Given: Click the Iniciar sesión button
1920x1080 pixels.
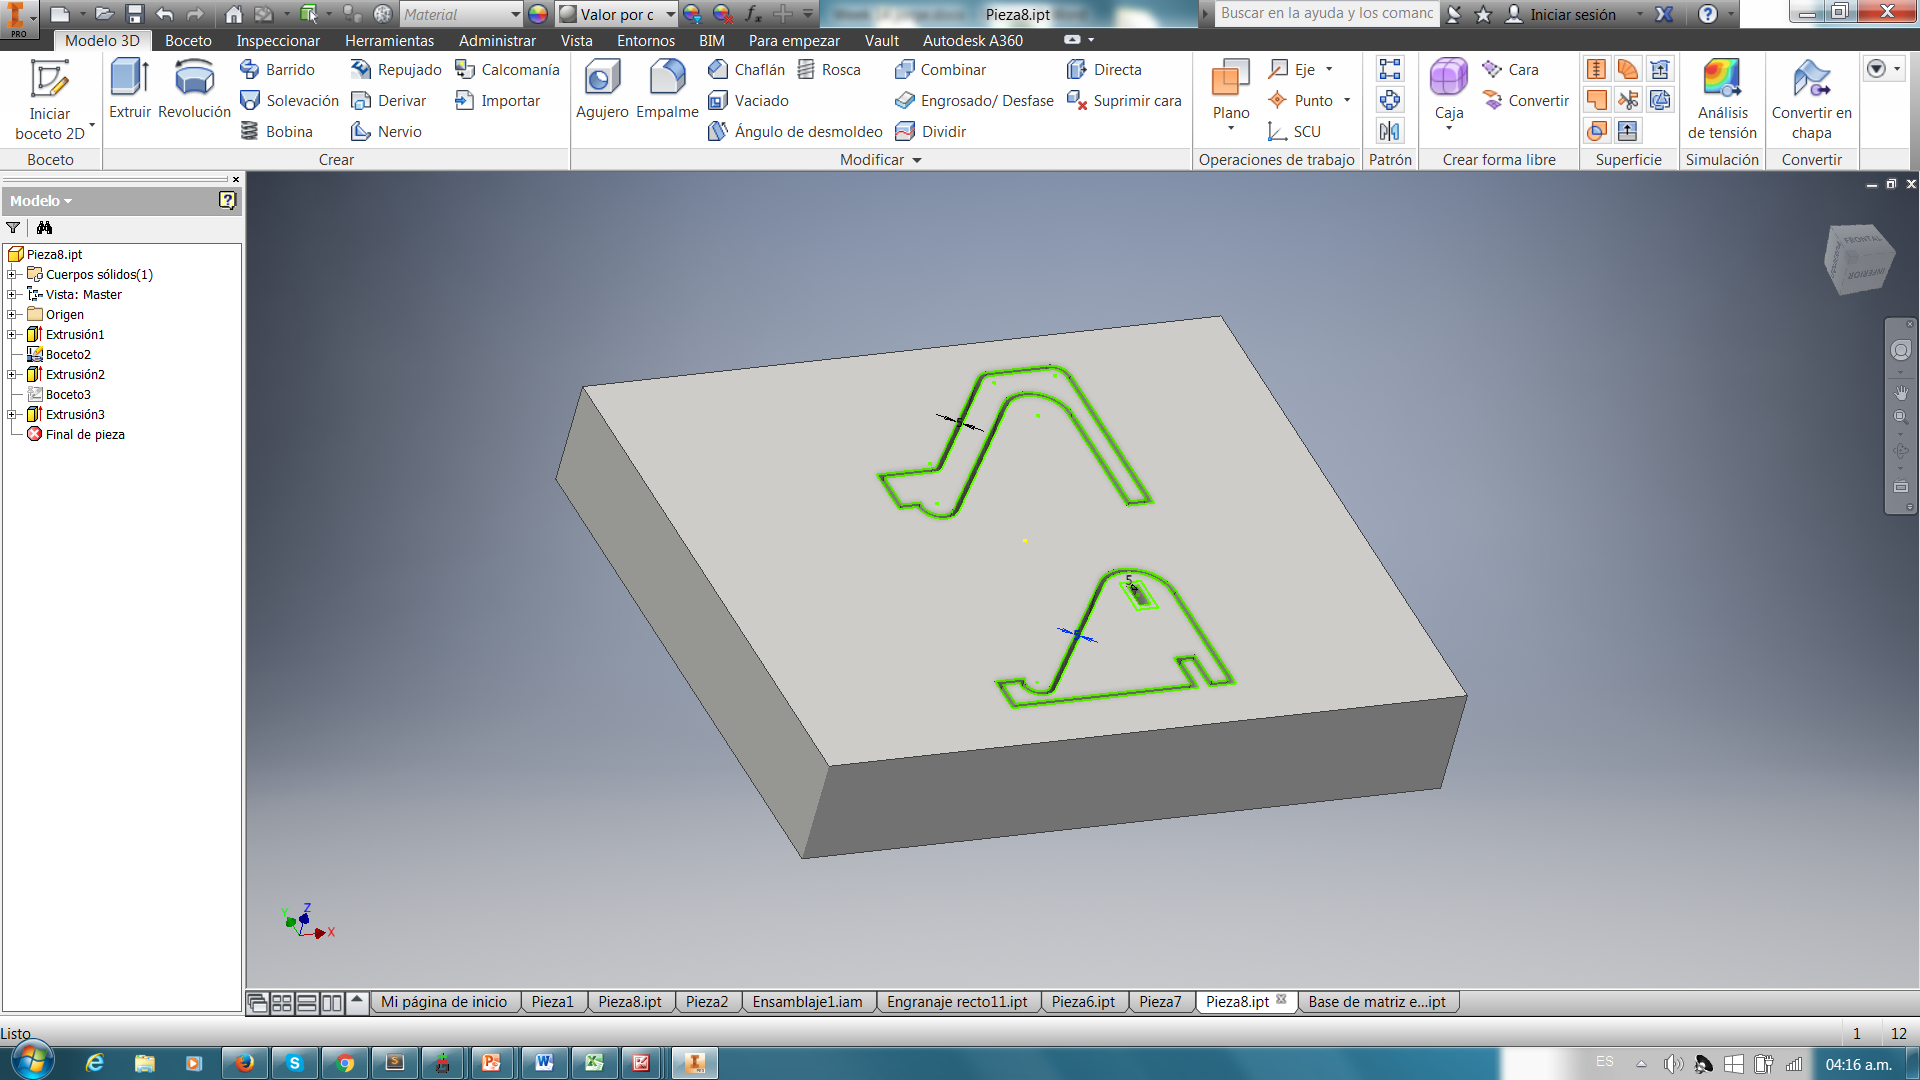Looking at the screenshot, I should click(x=1572, y=14).
